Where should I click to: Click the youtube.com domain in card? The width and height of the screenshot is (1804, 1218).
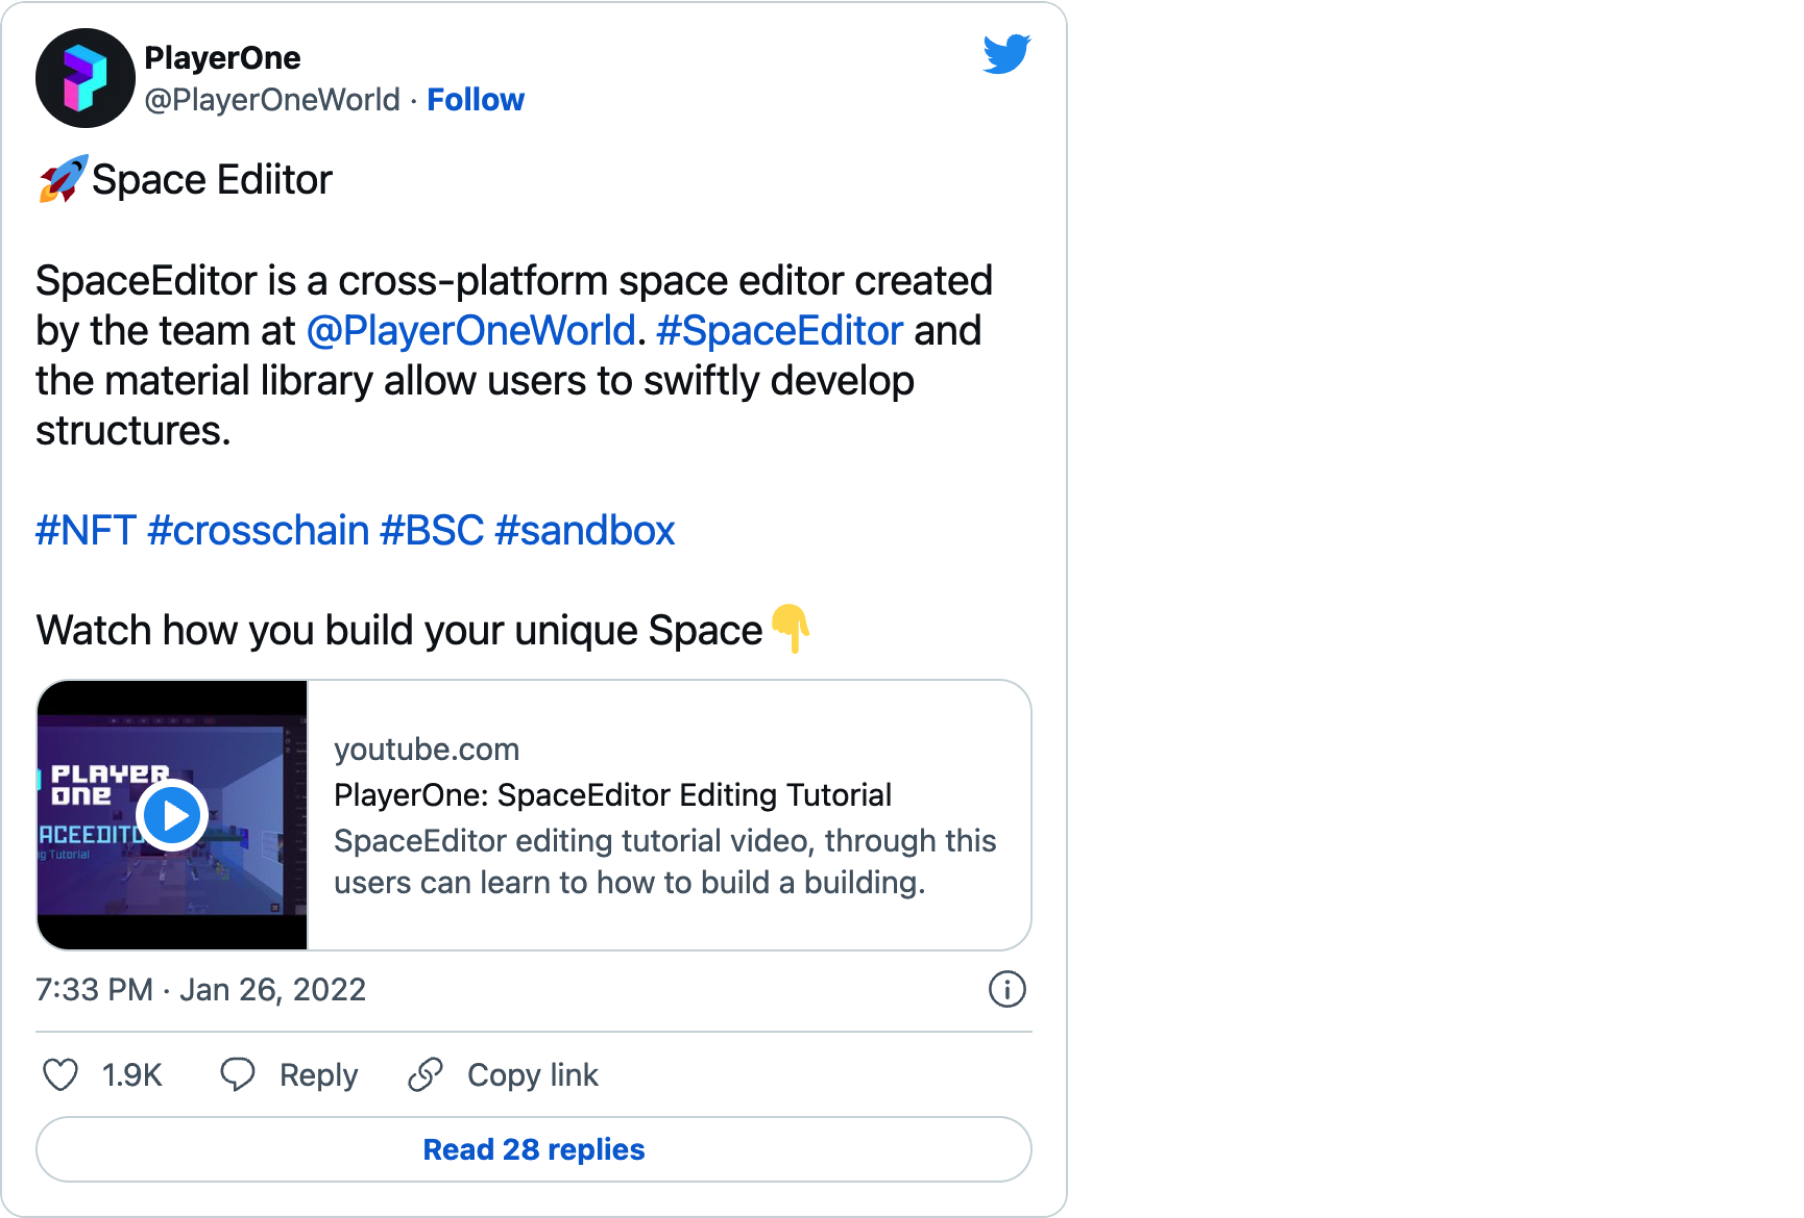(x=426, y=749)
